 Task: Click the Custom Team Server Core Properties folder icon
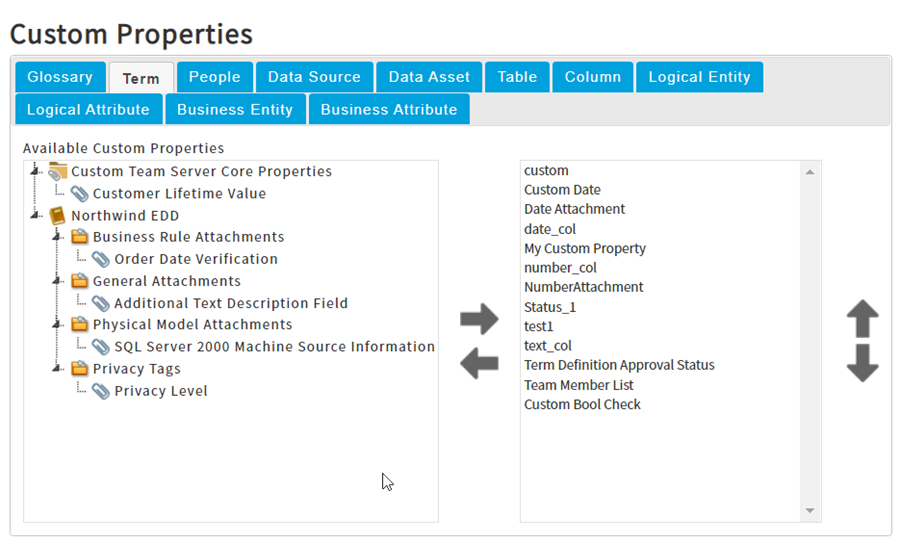(57, 171)
